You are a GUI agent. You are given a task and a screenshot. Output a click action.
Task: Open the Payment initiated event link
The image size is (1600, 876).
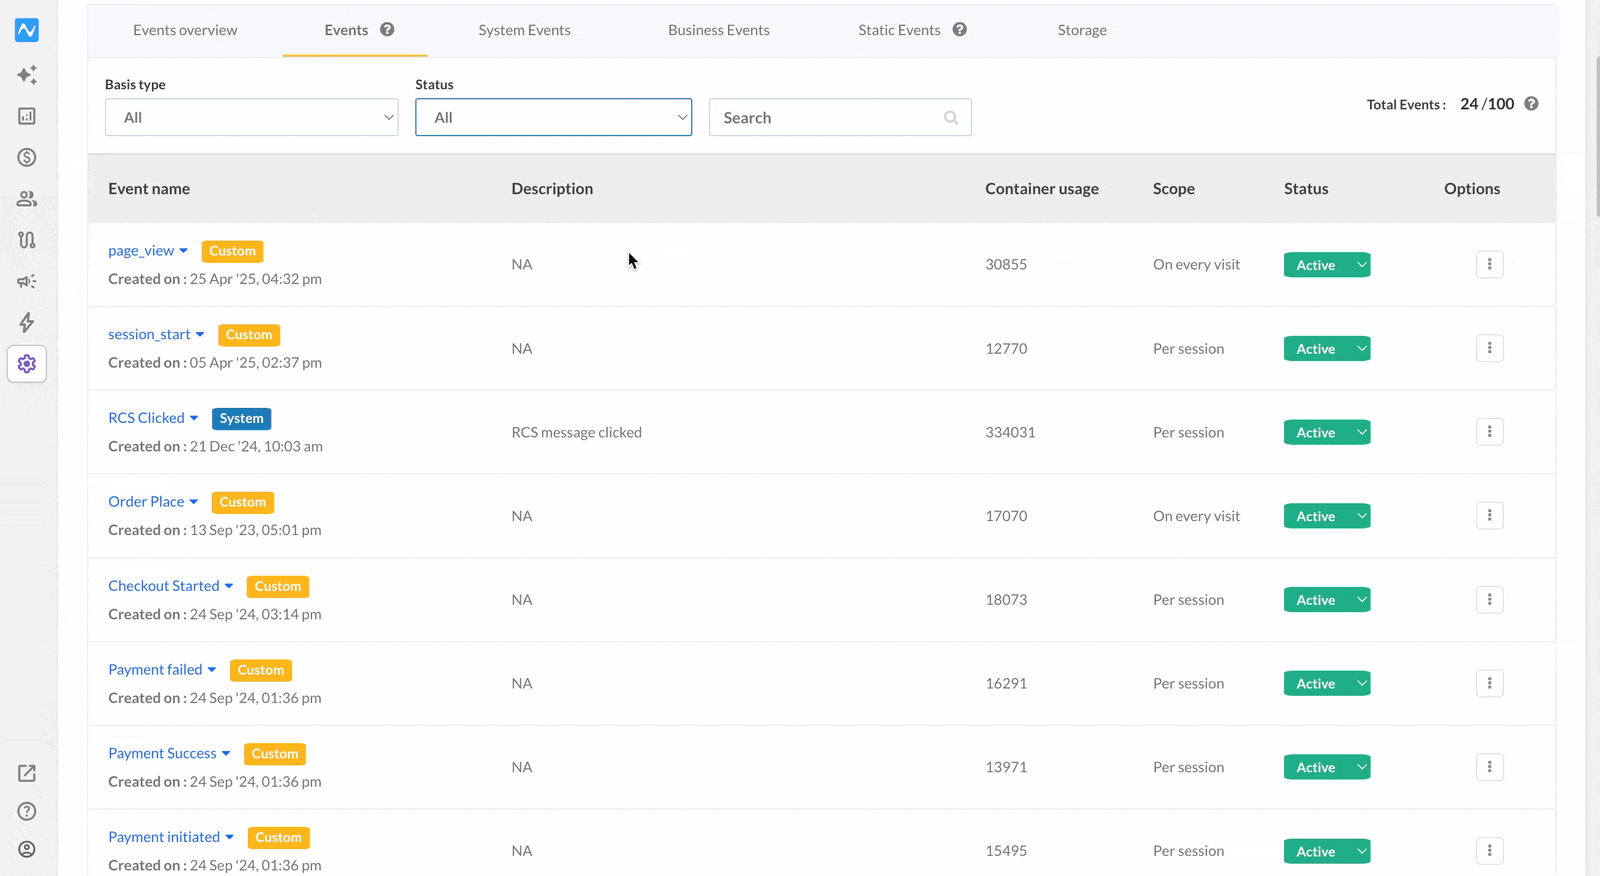coord(164,837)
